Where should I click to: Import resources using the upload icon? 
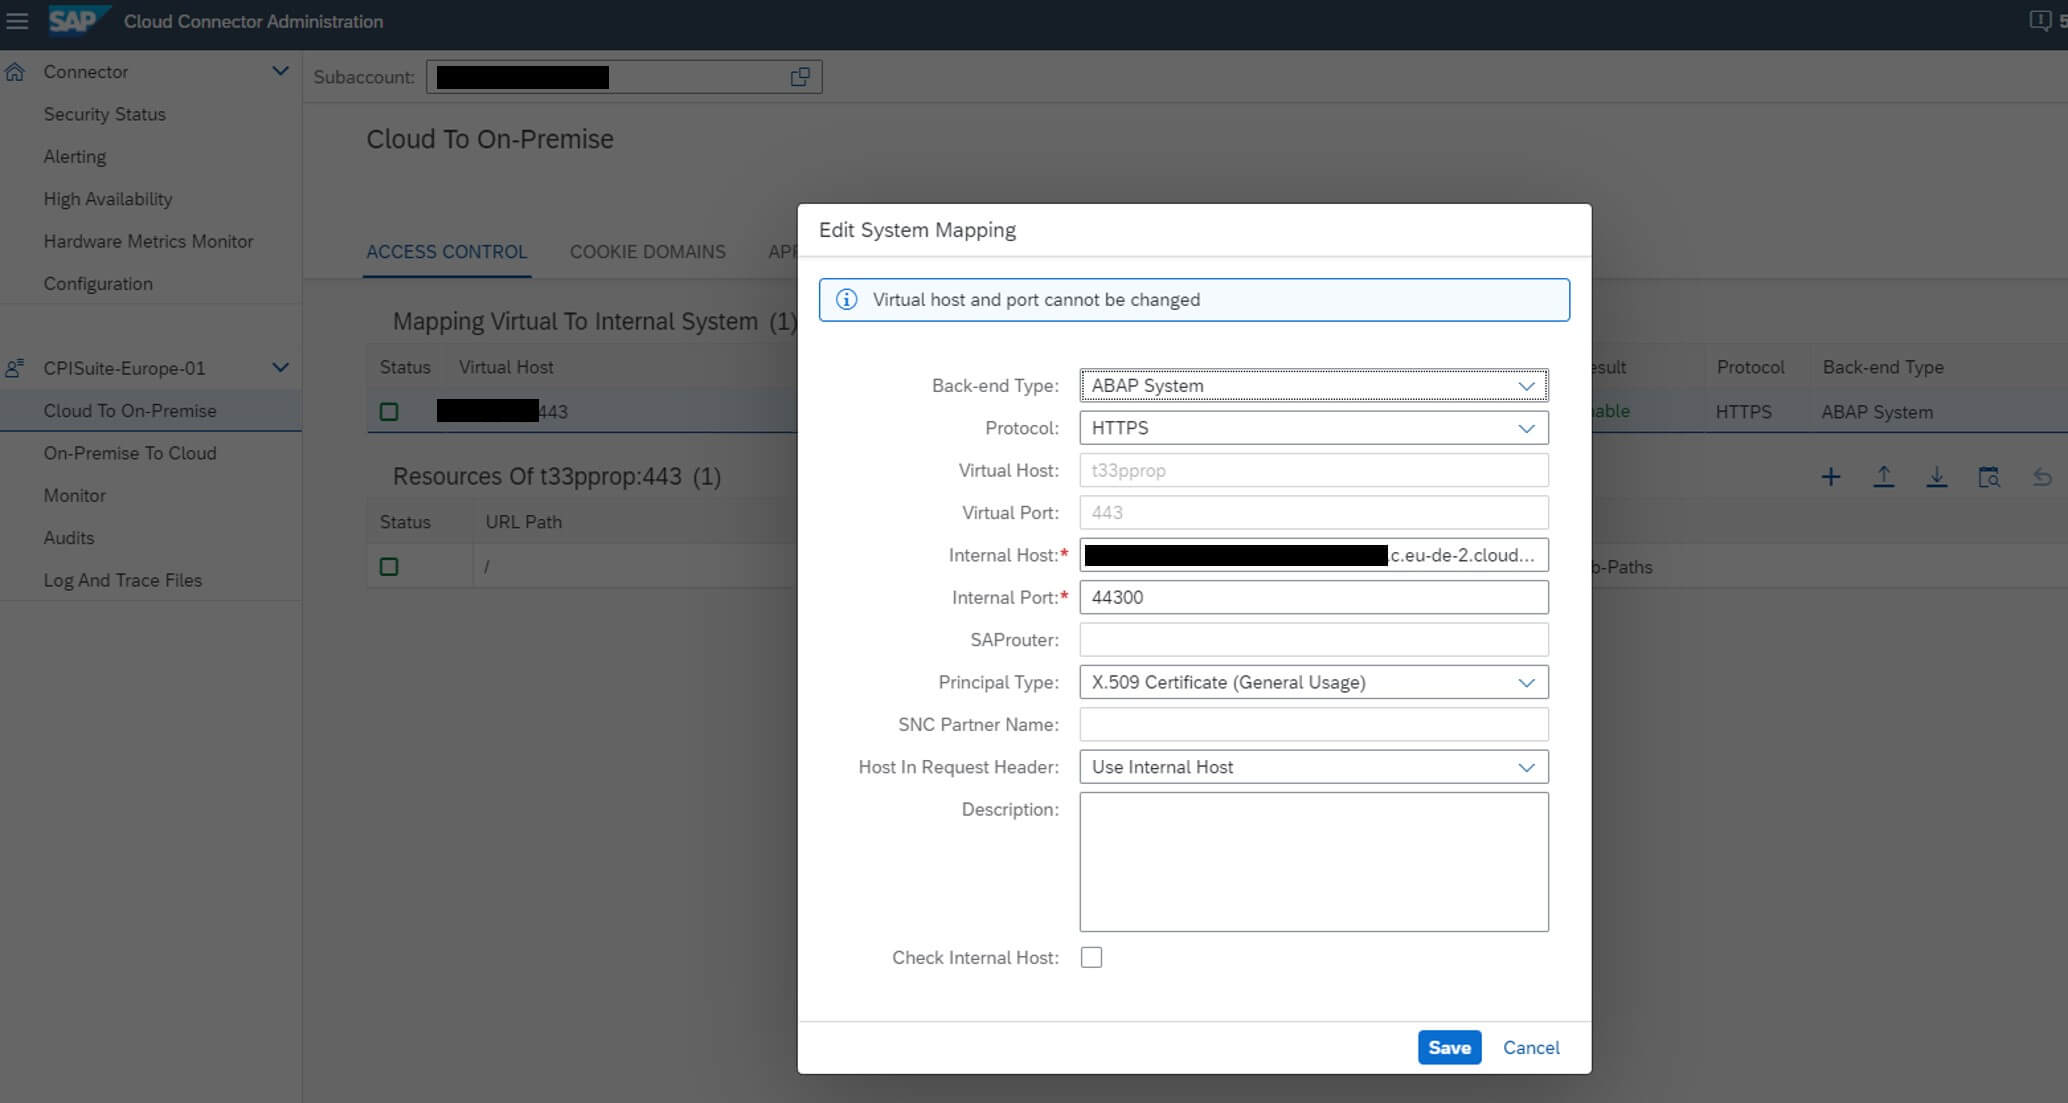pos(1884,476)
